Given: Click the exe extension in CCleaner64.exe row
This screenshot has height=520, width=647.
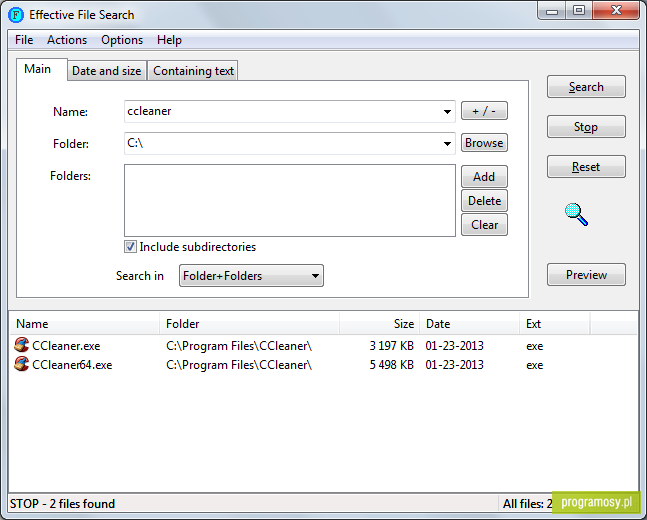Looking at the screenshot, I should [534, 365].
